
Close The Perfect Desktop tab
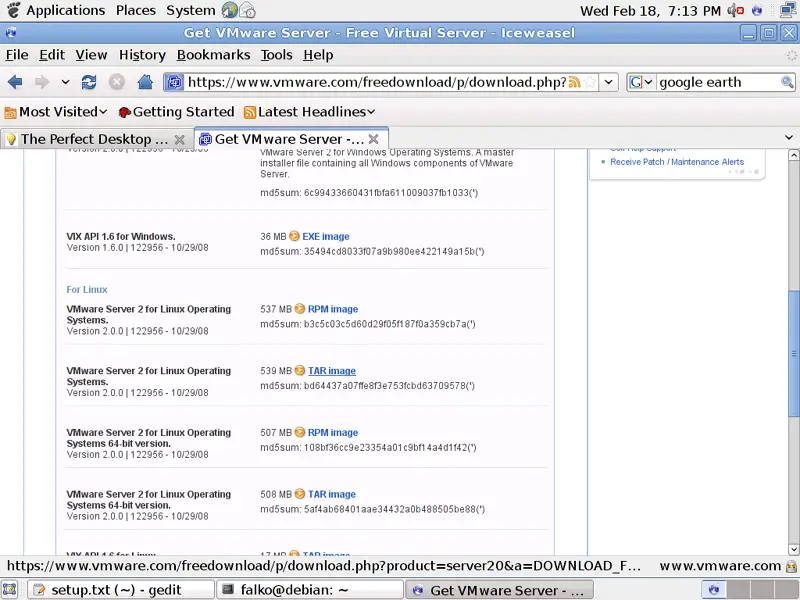[180, 139]
